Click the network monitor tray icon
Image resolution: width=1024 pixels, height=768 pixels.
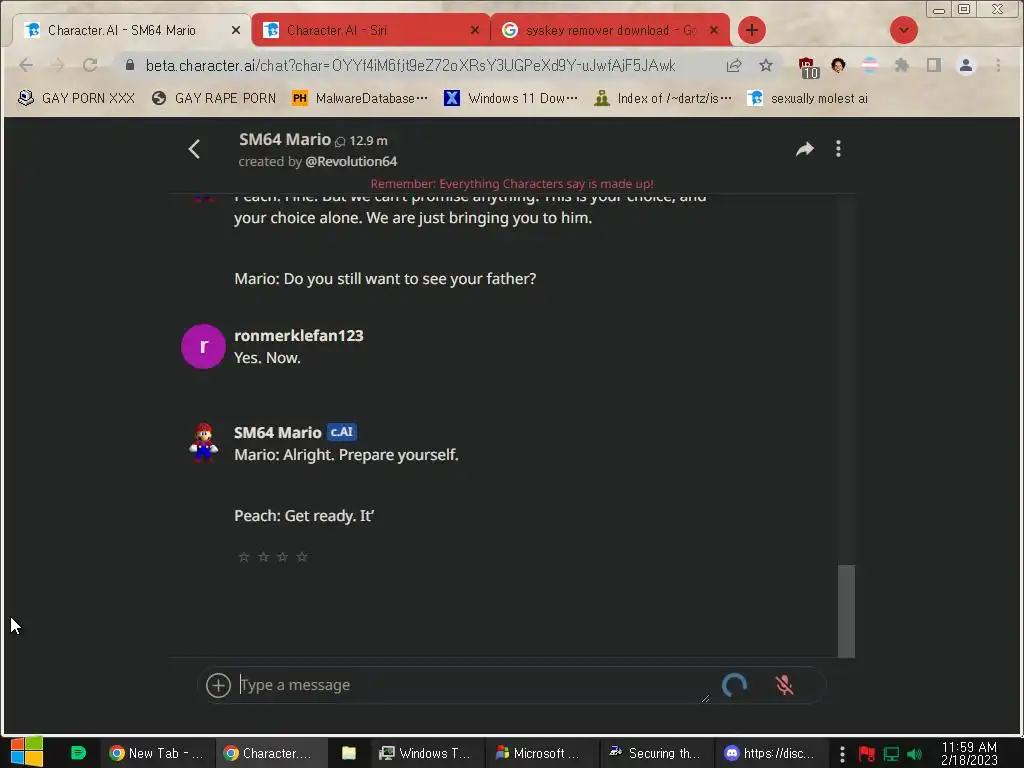click(891, 754)
